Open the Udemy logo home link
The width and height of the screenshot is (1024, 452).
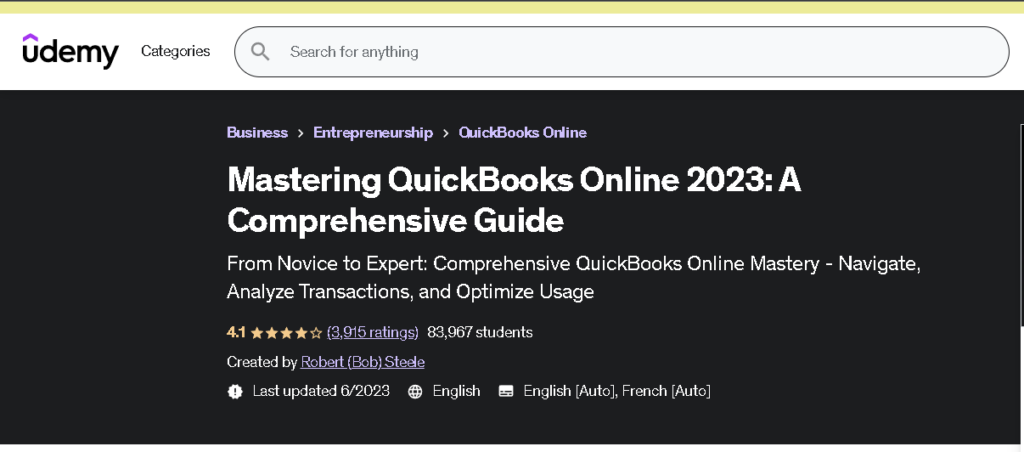pos(71,51)
